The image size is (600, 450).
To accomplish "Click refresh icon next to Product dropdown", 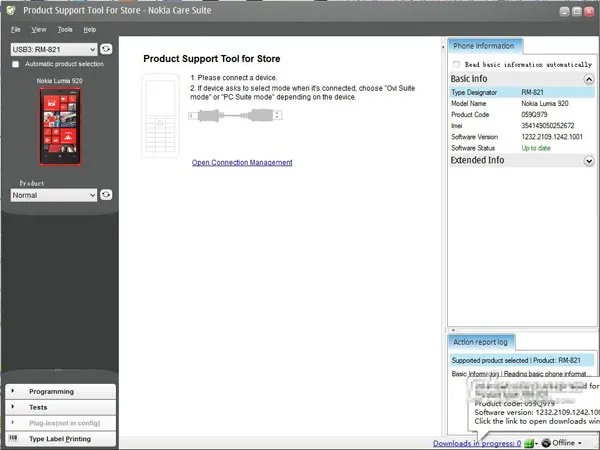I will (x=106, y=195).
